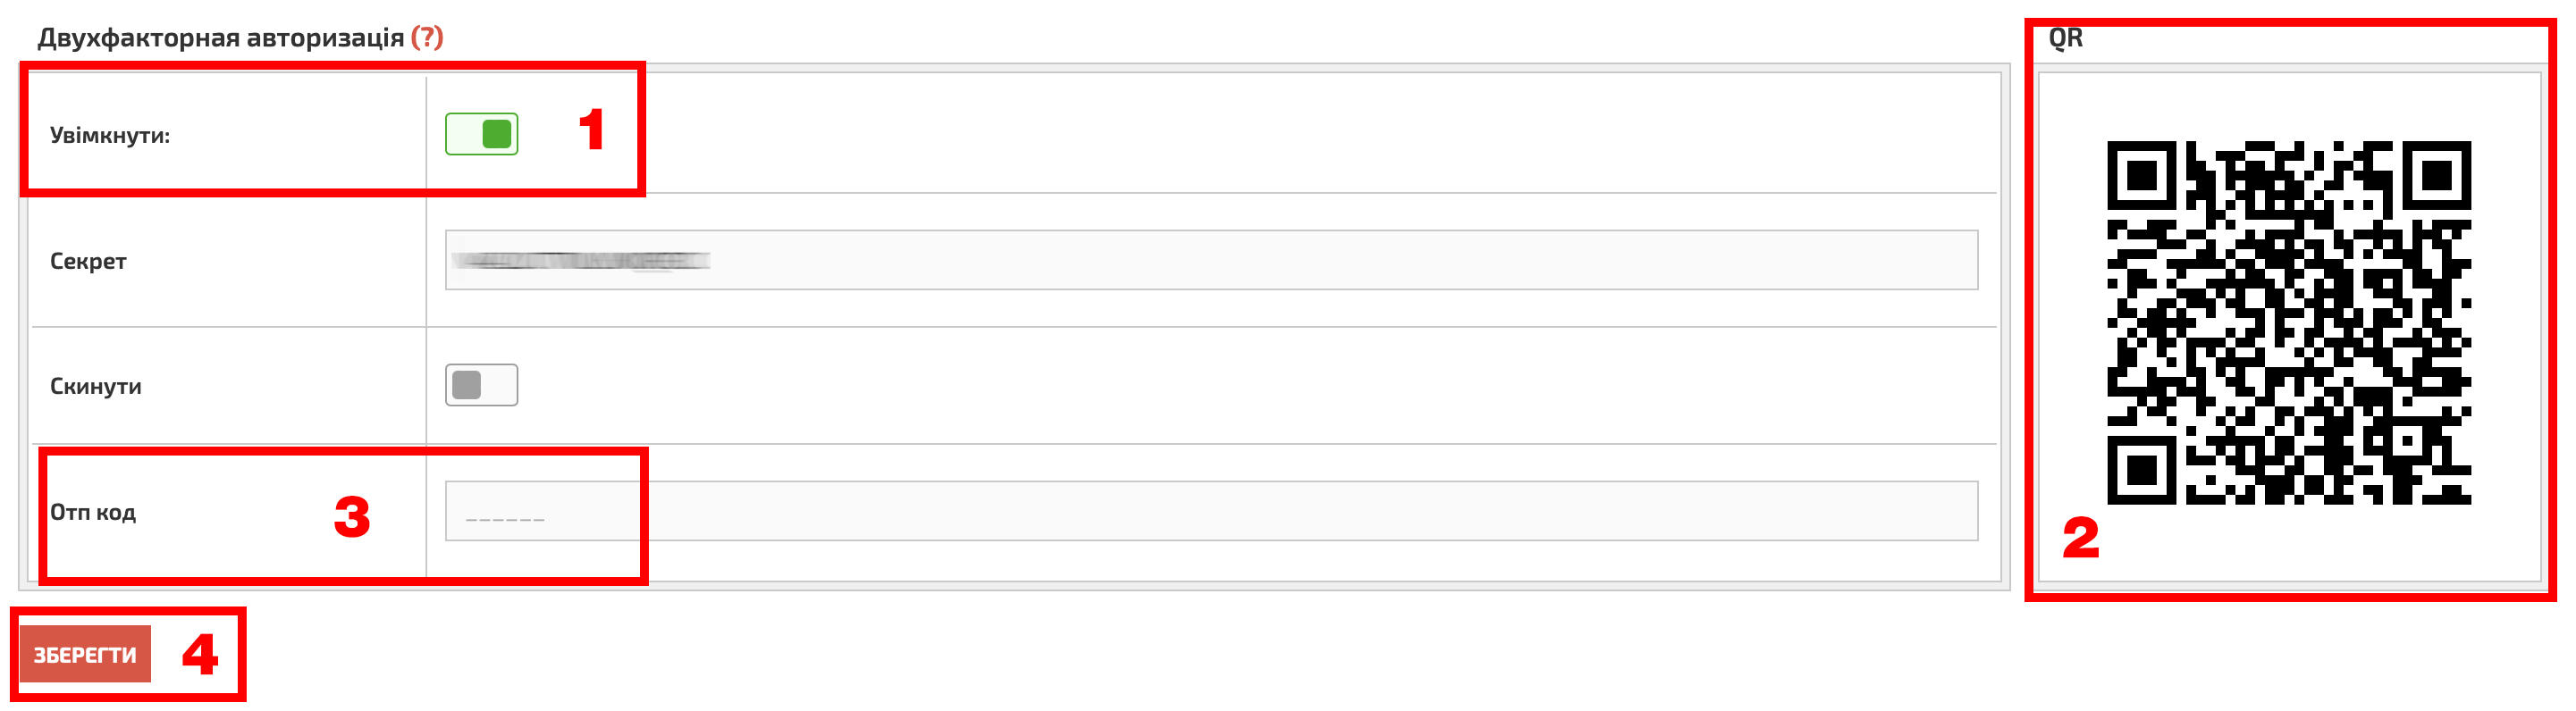Click the Увімкнути: label text
Screen dimensions: 2576x711
click(110, 135)
